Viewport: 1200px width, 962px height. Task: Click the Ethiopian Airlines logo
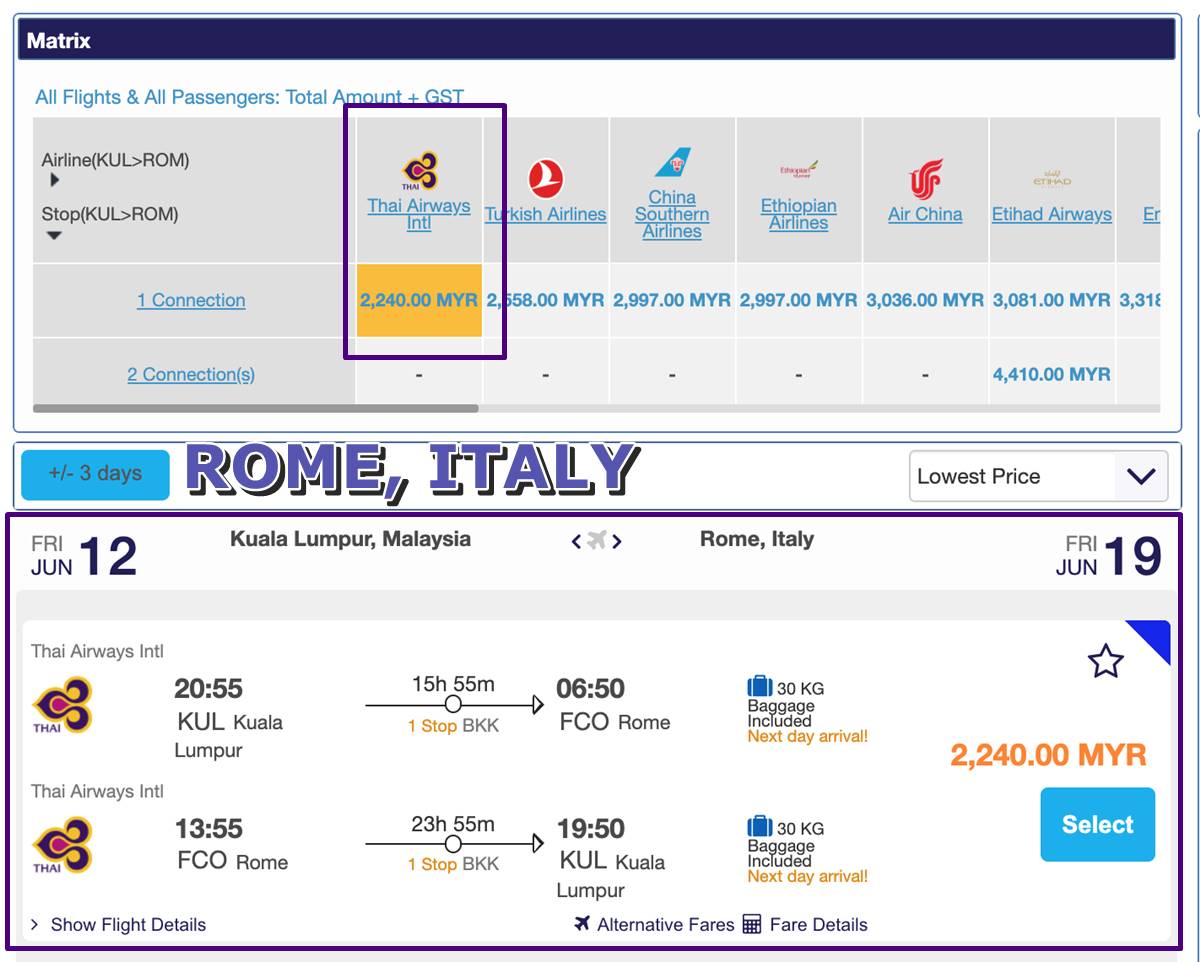pos(799,171)
